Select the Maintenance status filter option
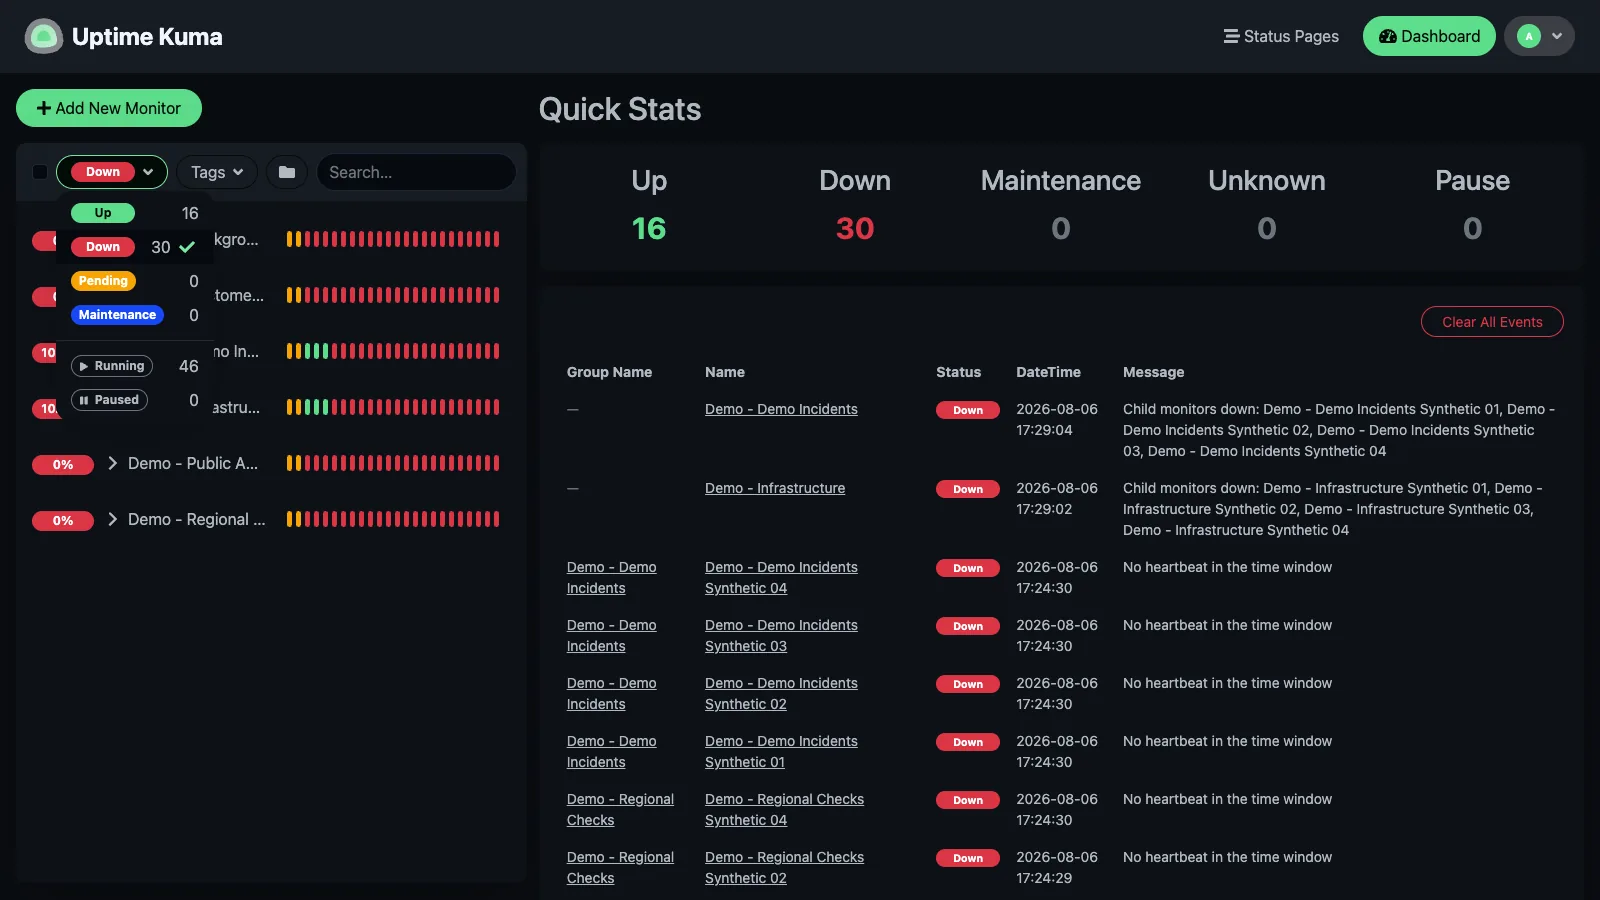This screenshot has height=900, width=1600. pos(135,315)
